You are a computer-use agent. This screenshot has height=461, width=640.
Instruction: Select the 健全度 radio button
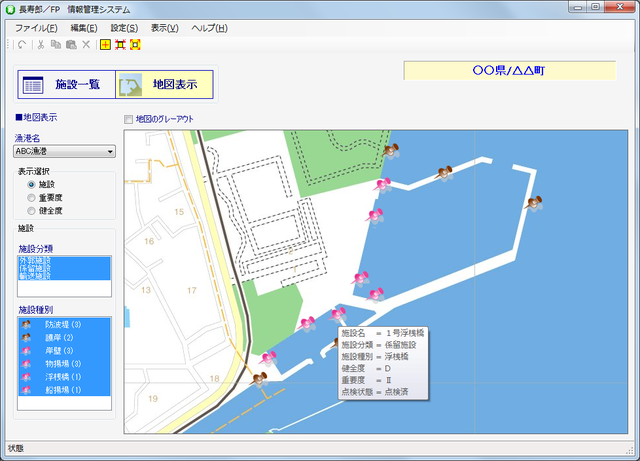click(33, 211)
